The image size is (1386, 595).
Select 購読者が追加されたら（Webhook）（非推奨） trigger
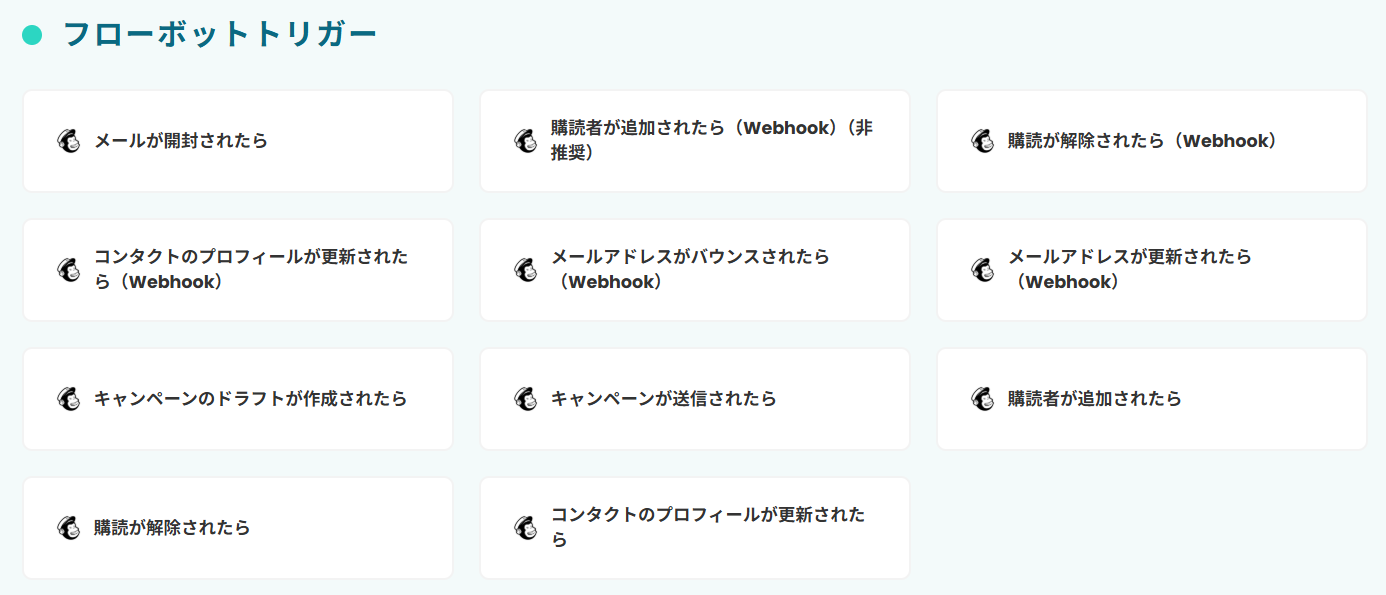pos(695,141)
